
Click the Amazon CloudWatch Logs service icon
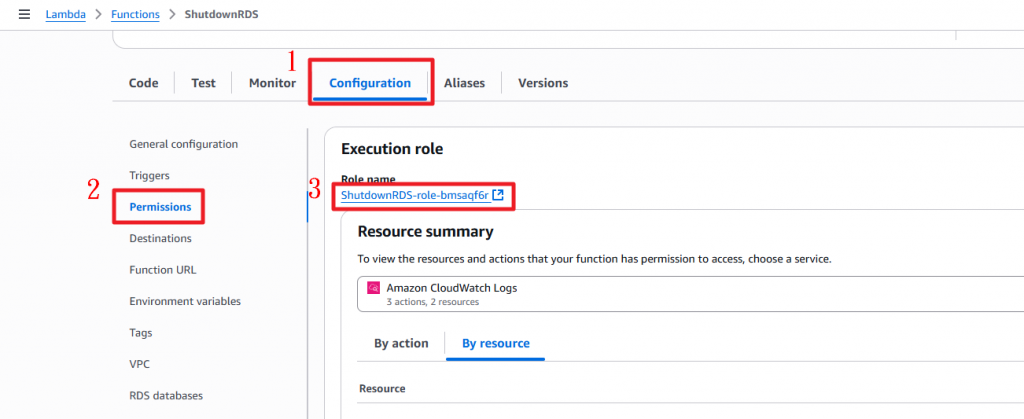(x=374, y=288)
